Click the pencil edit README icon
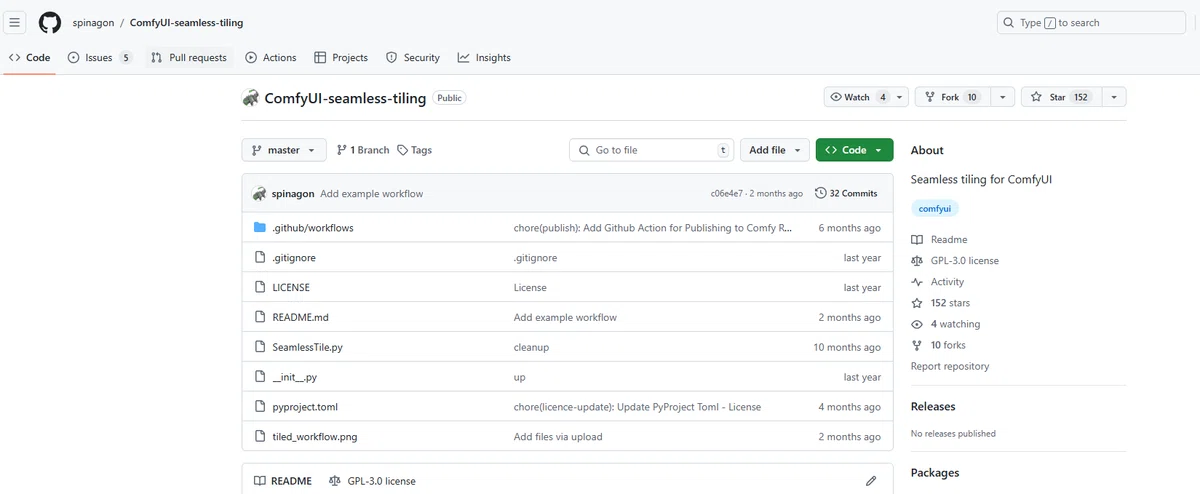Image resolution: width=1200 pixels, height=494 pixels. point(871,481)
